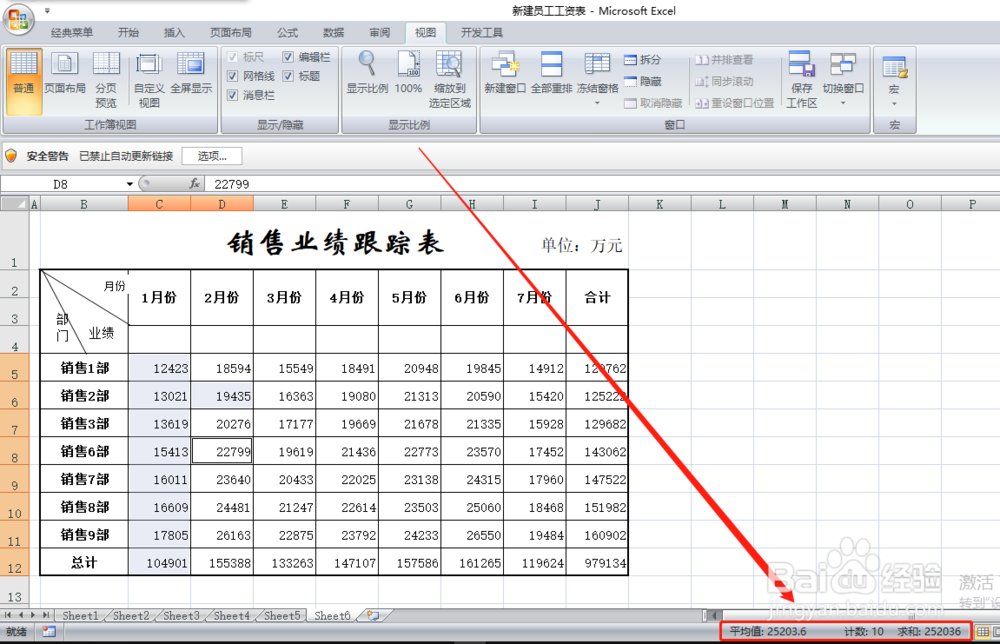
Task: Open the Name Box dropdown arrow
Action: (x=132, y=184)
